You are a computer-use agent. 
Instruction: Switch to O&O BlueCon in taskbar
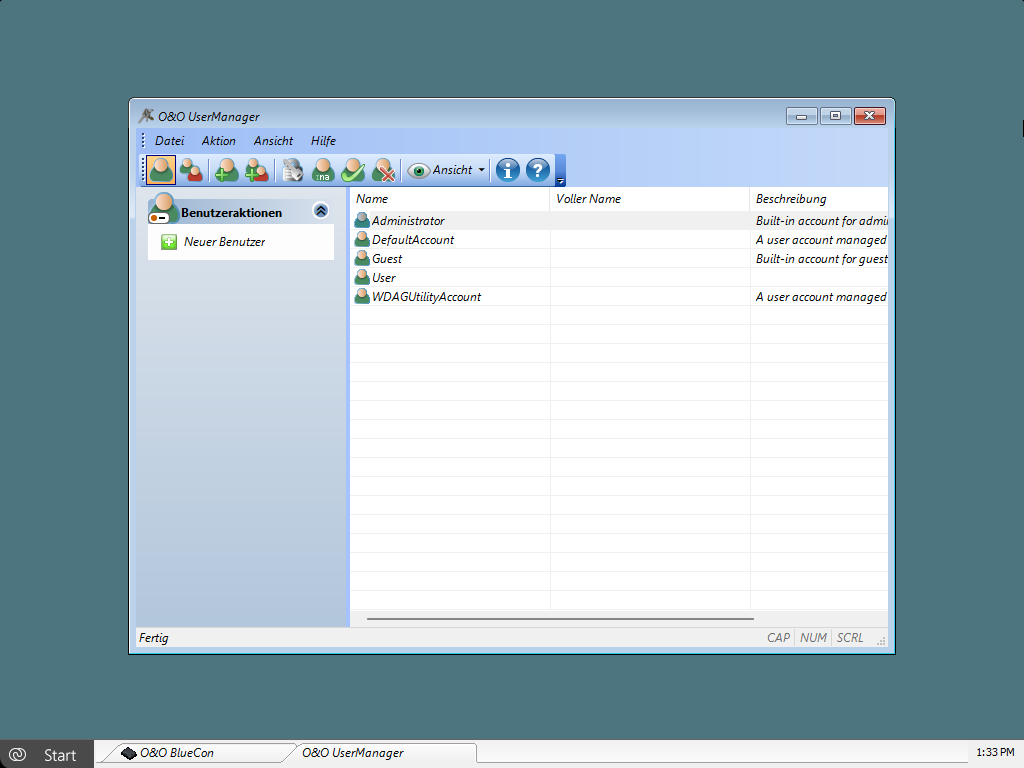[x=176, y=753]
